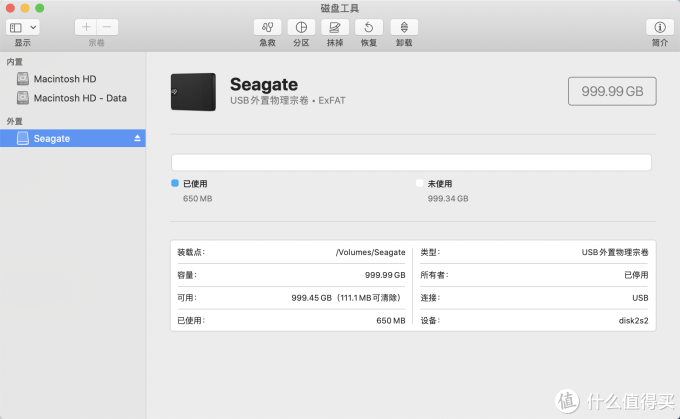The width and height of the screenshot is (680, 419).
Task: Click the Macintosh HD disk icon
Action: click(x=23, y=79)
